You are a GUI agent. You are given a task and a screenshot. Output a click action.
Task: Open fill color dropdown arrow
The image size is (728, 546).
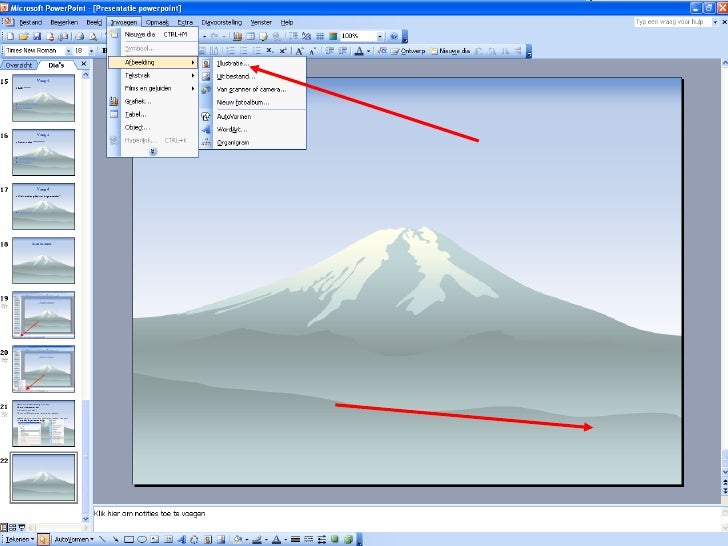click(247, 540)
